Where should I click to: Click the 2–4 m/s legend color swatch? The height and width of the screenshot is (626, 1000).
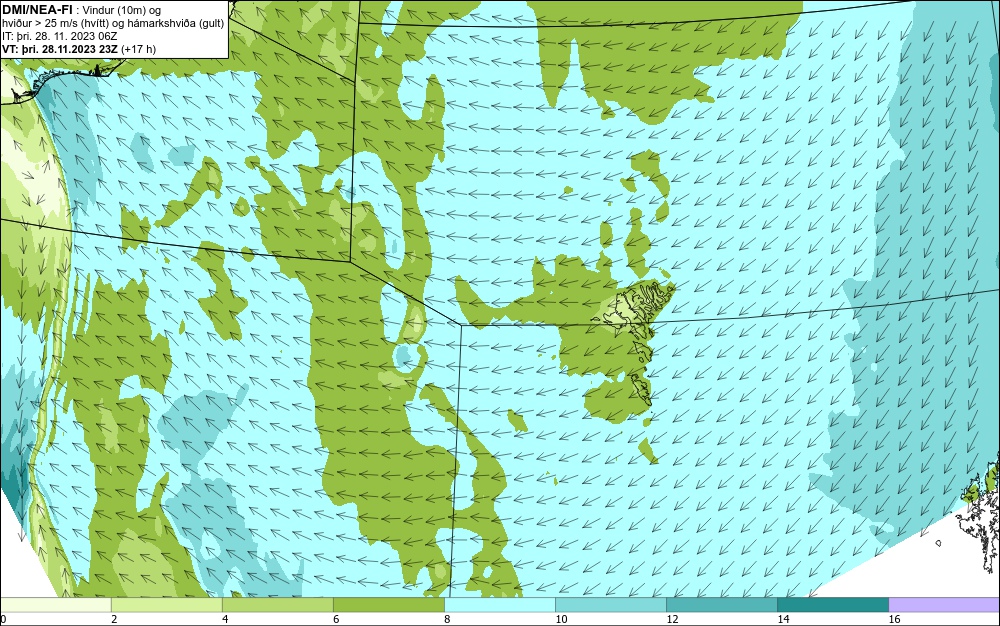[x=166, y=604]
